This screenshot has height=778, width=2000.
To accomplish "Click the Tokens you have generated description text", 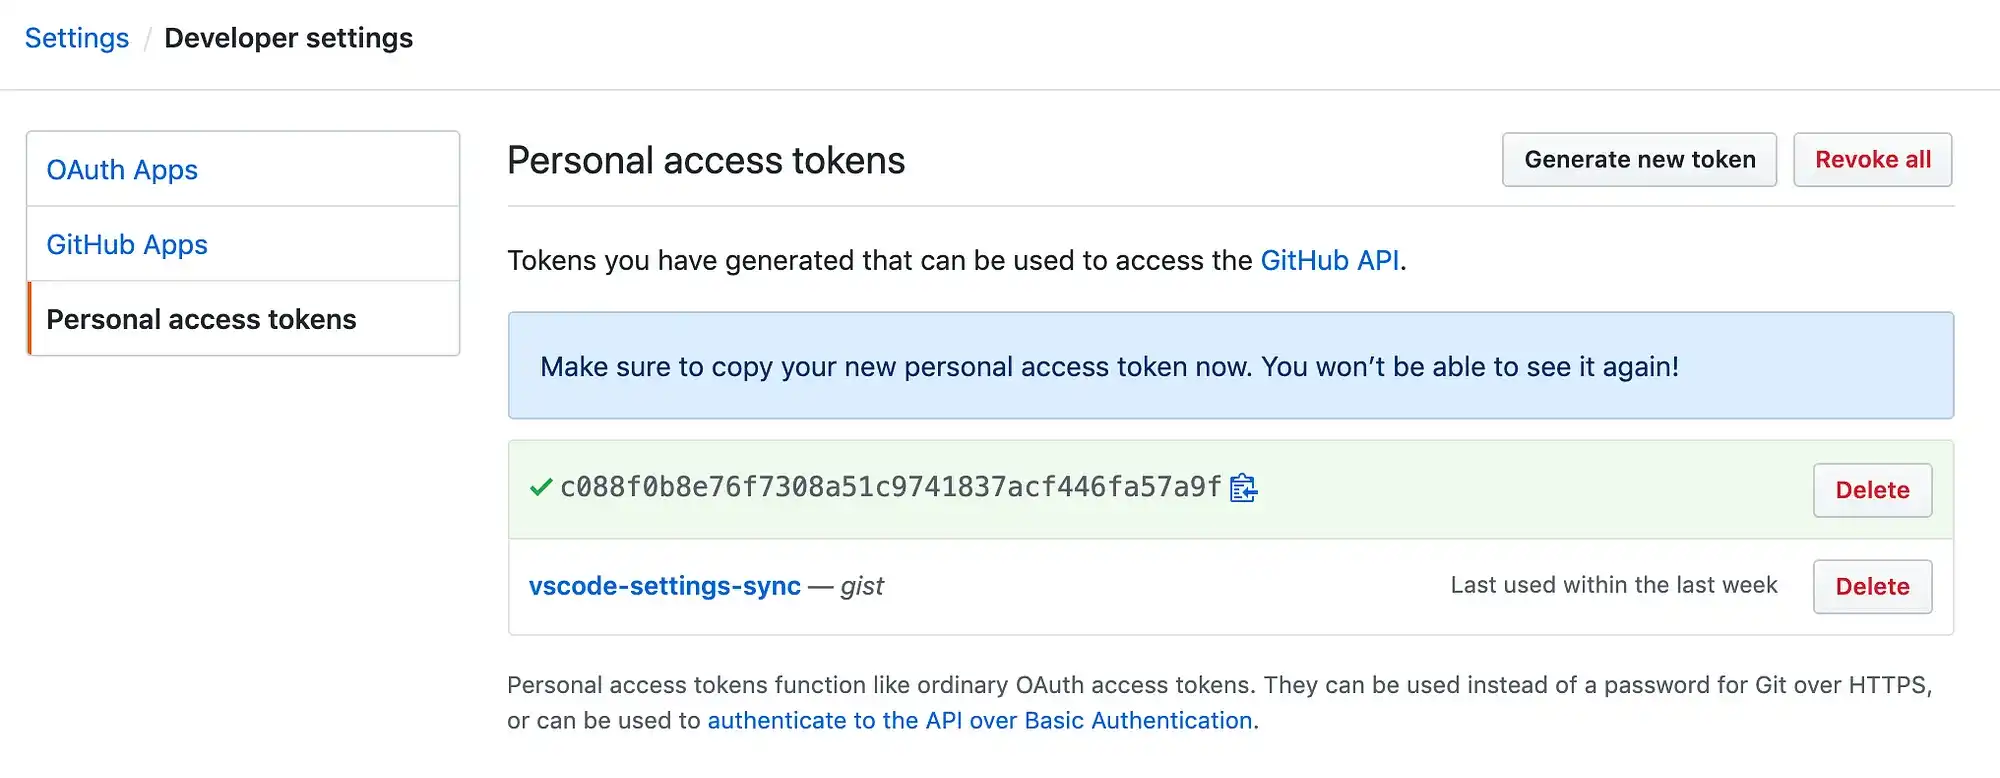I will pyautogui.click(x=957, y=261).
